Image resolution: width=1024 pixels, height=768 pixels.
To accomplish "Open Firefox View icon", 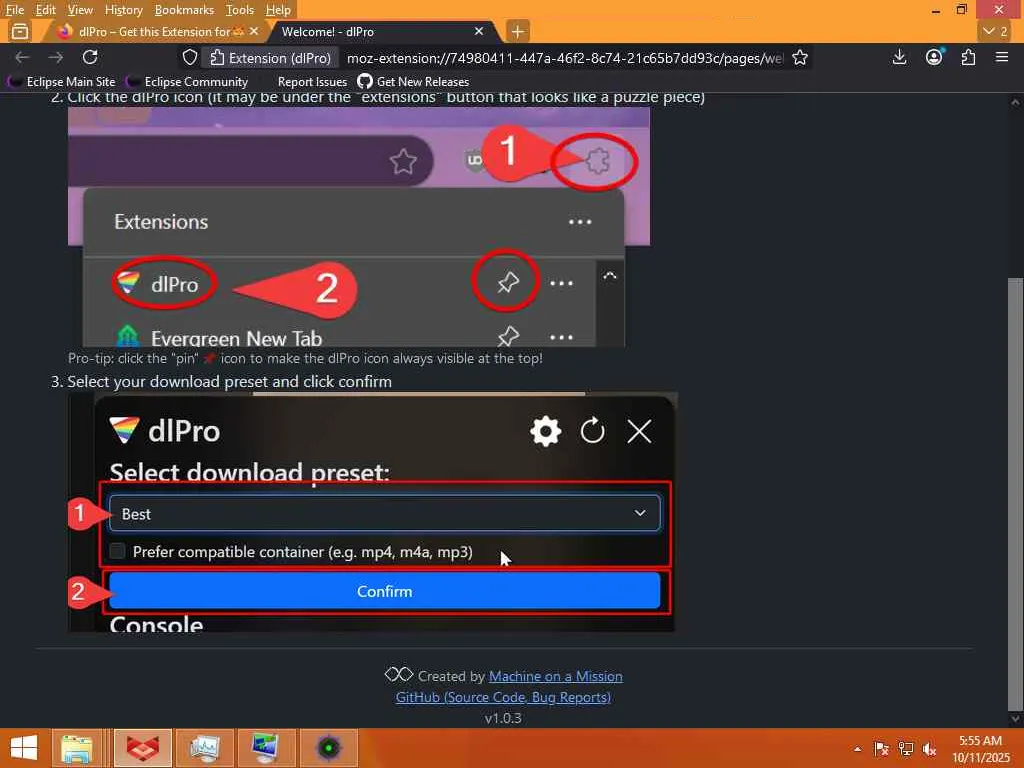I will (20, 31).
